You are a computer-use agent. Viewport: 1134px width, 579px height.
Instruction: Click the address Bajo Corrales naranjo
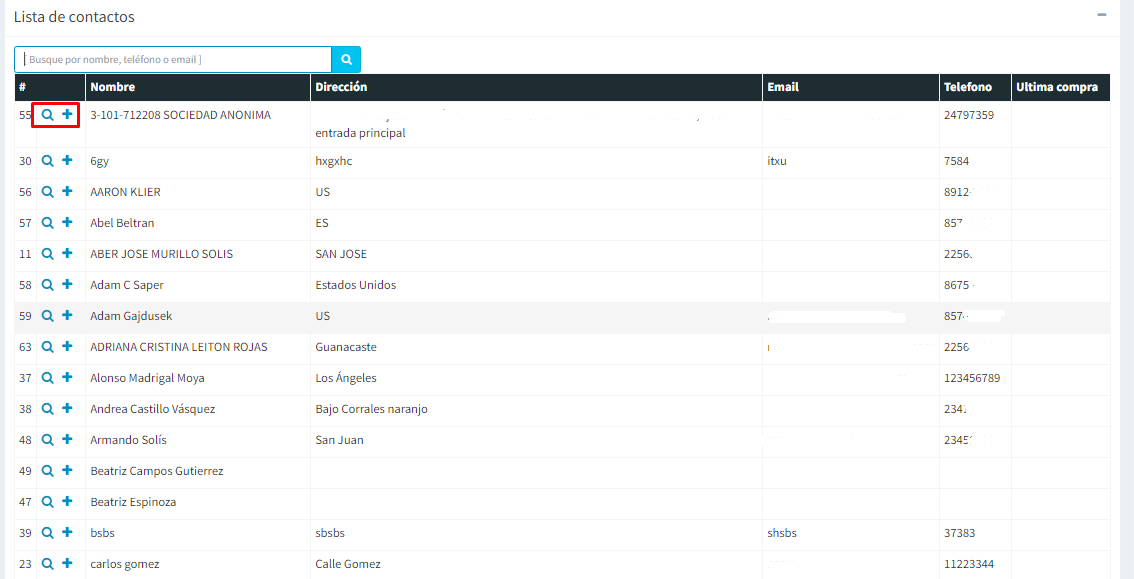click(x=372, y=409)
